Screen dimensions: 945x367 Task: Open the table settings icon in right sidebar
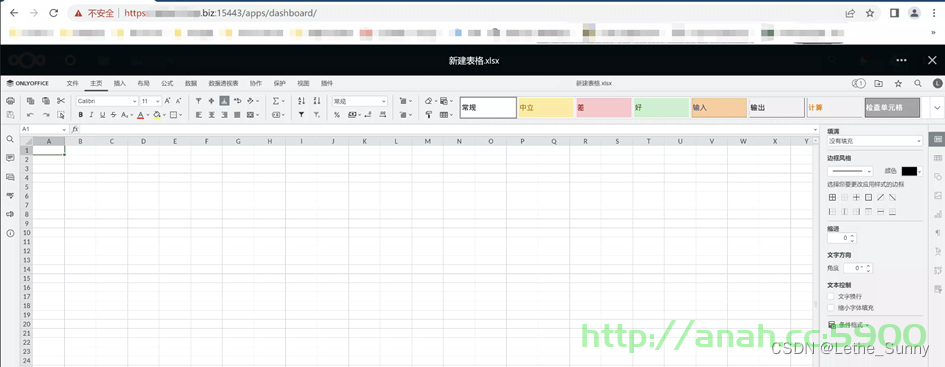tap(937, 158)
